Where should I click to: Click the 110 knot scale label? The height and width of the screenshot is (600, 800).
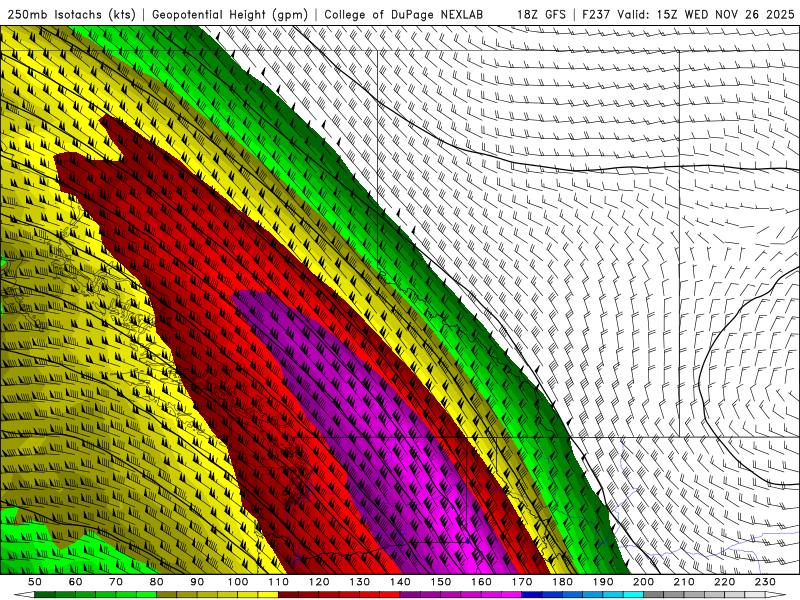point(279,582)
